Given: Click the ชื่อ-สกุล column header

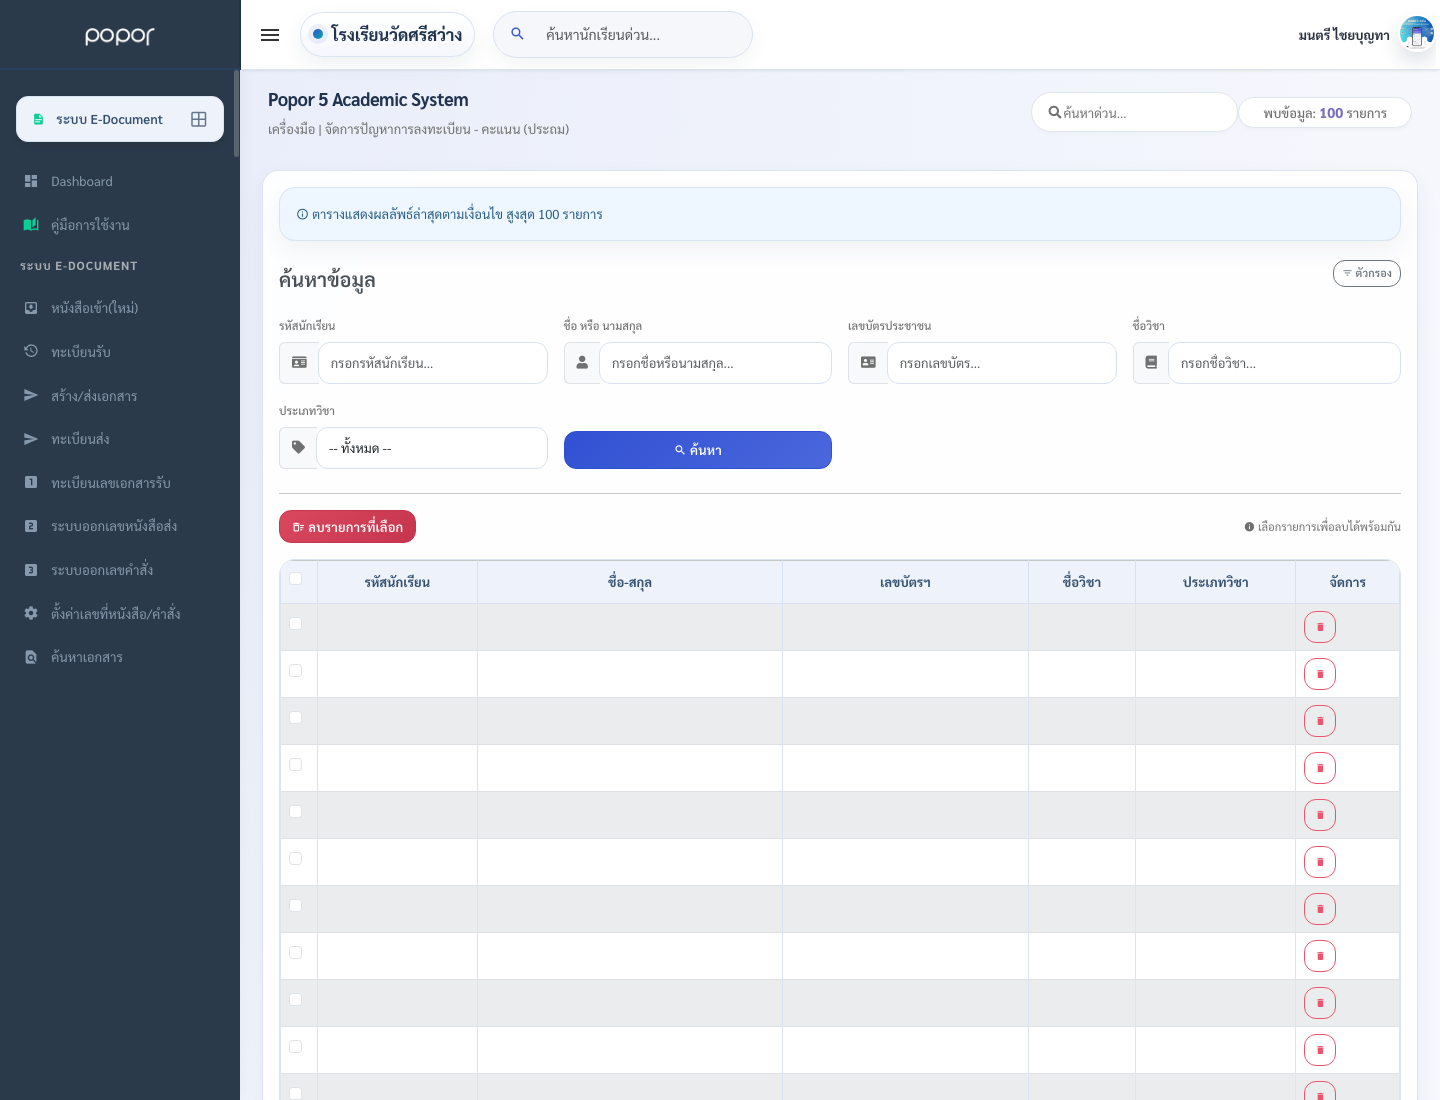Looking at the screenshot, I should pos(630,582).
